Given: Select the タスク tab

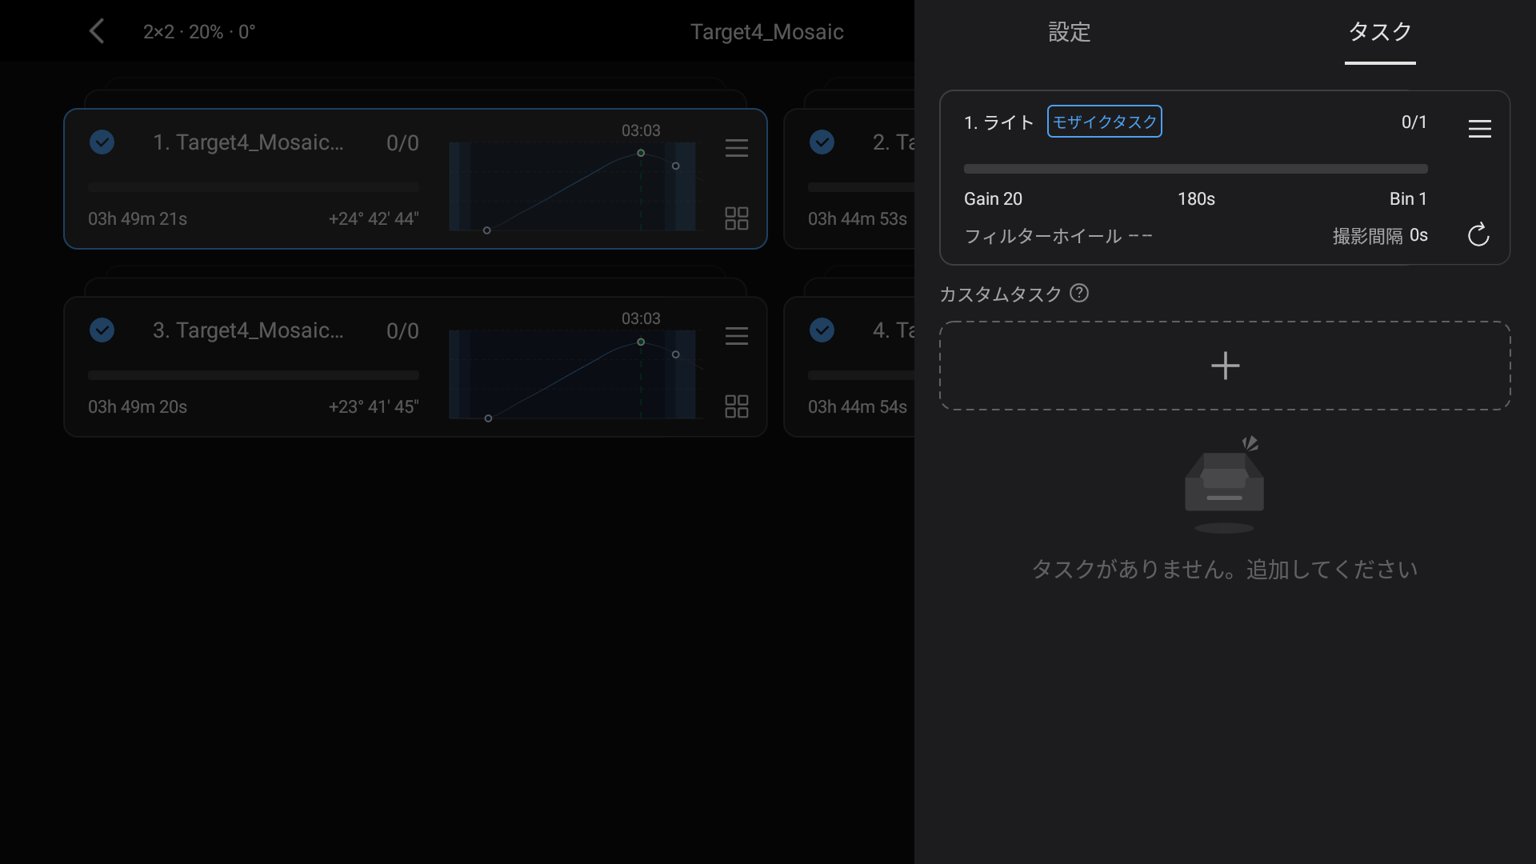Looking at the screenshot, I should coord(1380,32).
